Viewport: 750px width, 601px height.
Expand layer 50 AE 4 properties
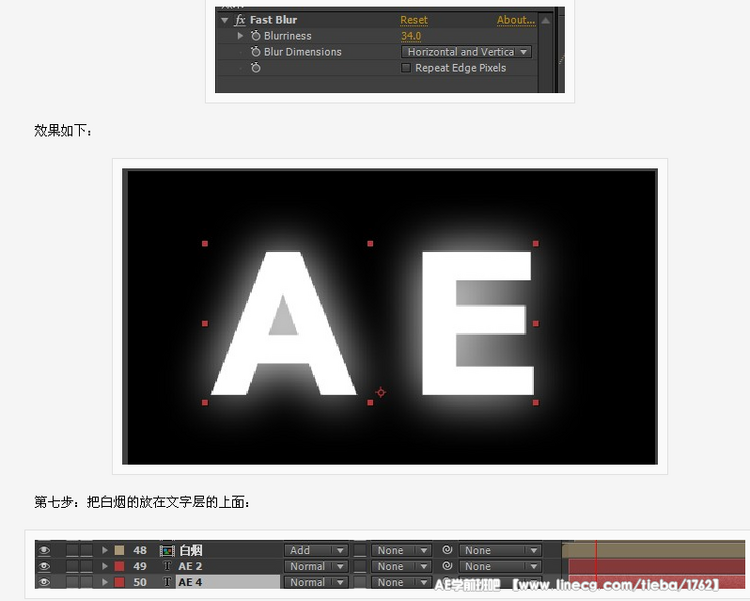pos(105,582)
